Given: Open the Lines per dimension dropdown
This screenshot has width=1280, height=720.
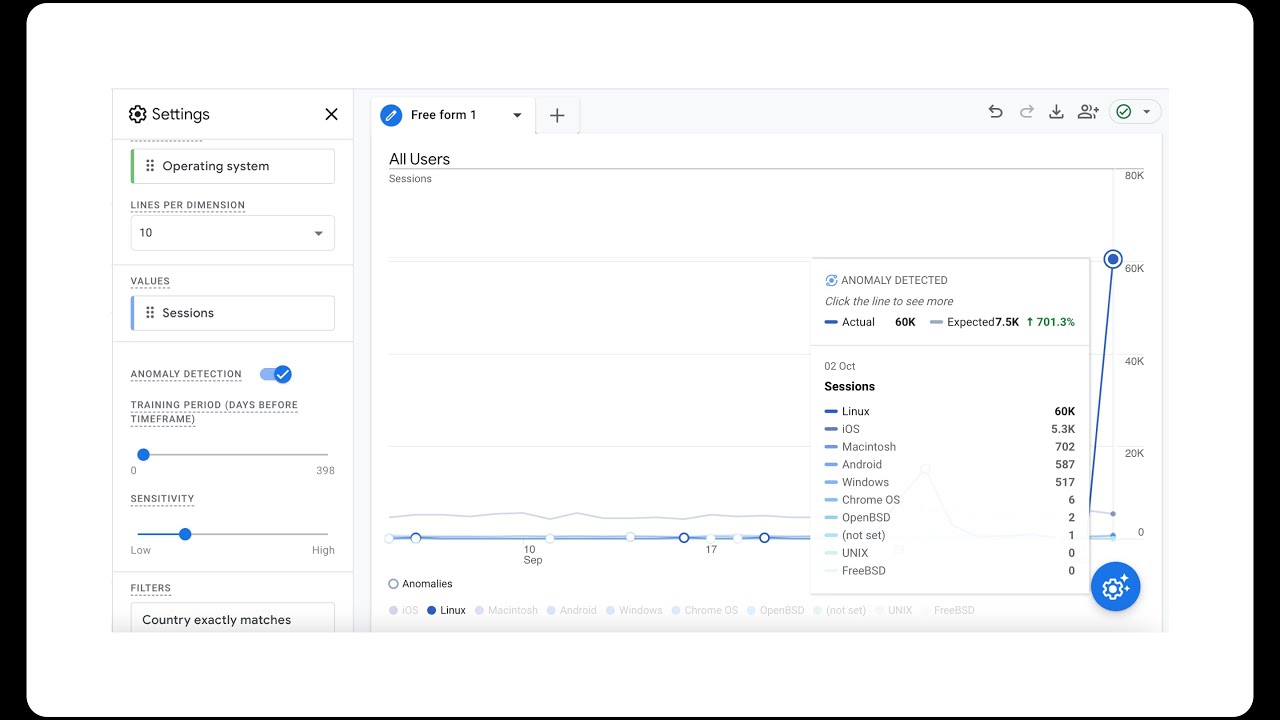Looking at the screenshot, I should click(x=233, y=233).
